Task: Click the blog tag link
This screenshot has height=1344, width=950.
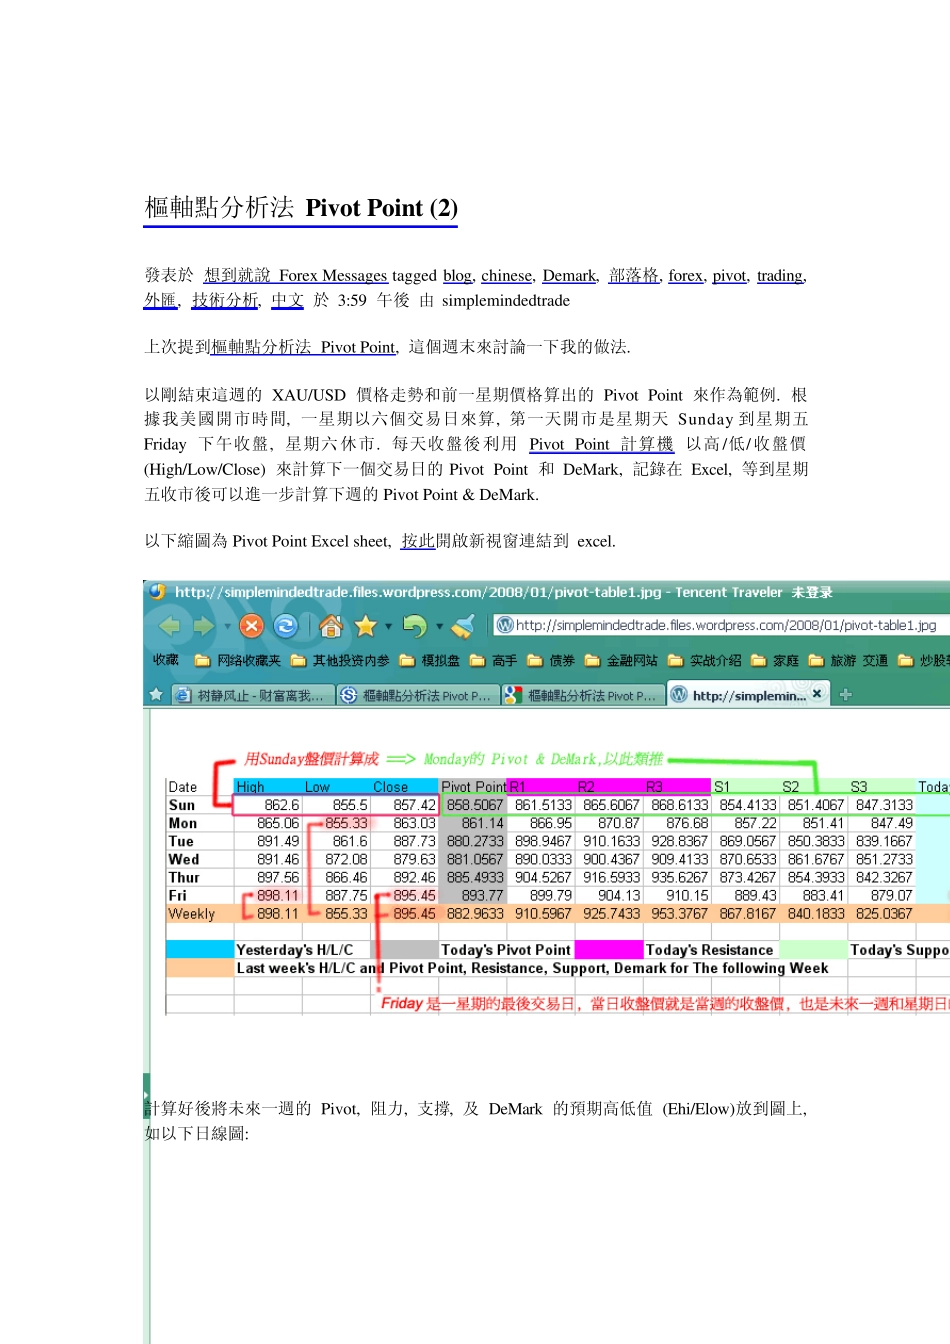Action: (457, 275)
